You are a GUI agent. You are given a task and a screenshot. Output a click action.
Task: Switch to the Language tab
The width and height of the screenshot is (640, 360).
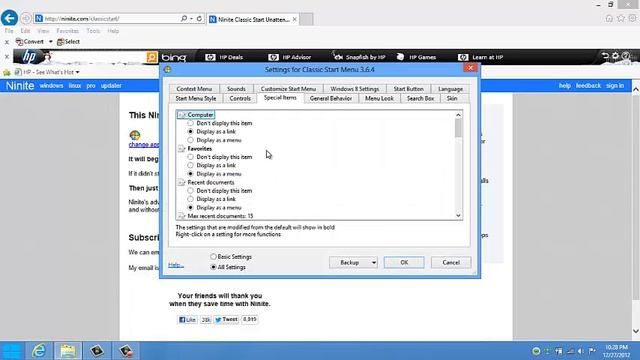450,89
